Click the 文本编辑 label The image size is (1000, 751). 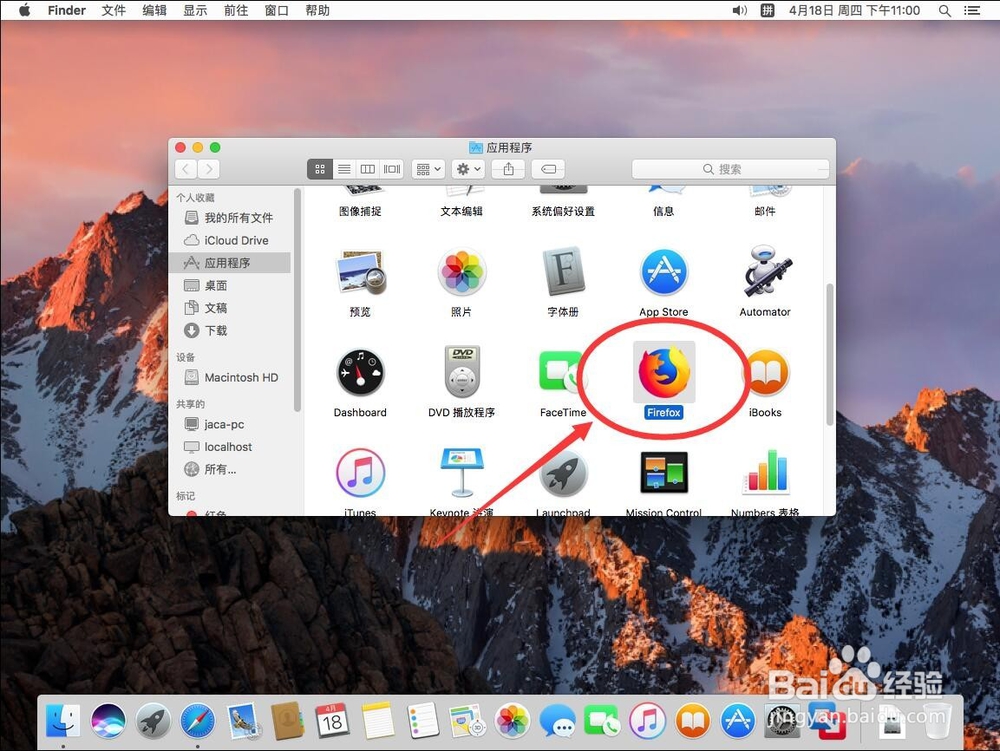(462, 211)
